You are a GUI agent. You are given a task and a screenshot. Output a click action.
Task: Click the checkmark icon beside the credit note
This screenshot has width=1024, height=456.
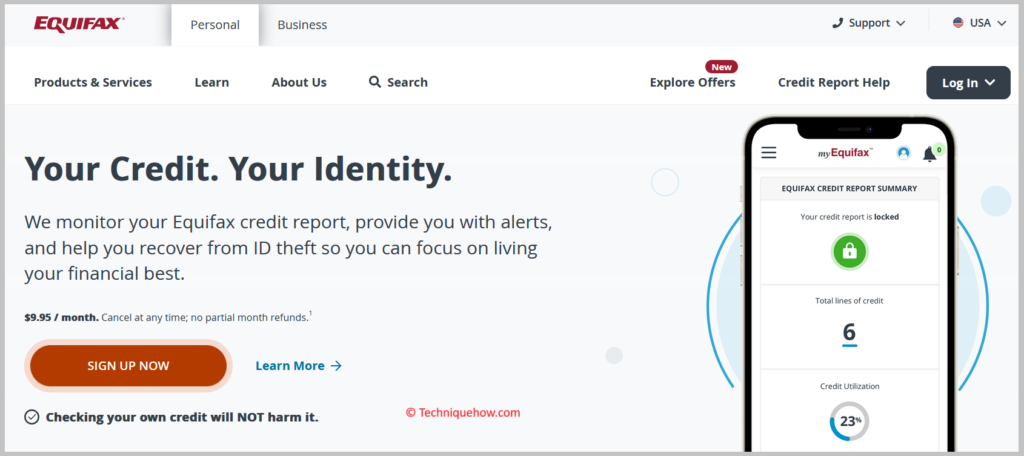31,417
